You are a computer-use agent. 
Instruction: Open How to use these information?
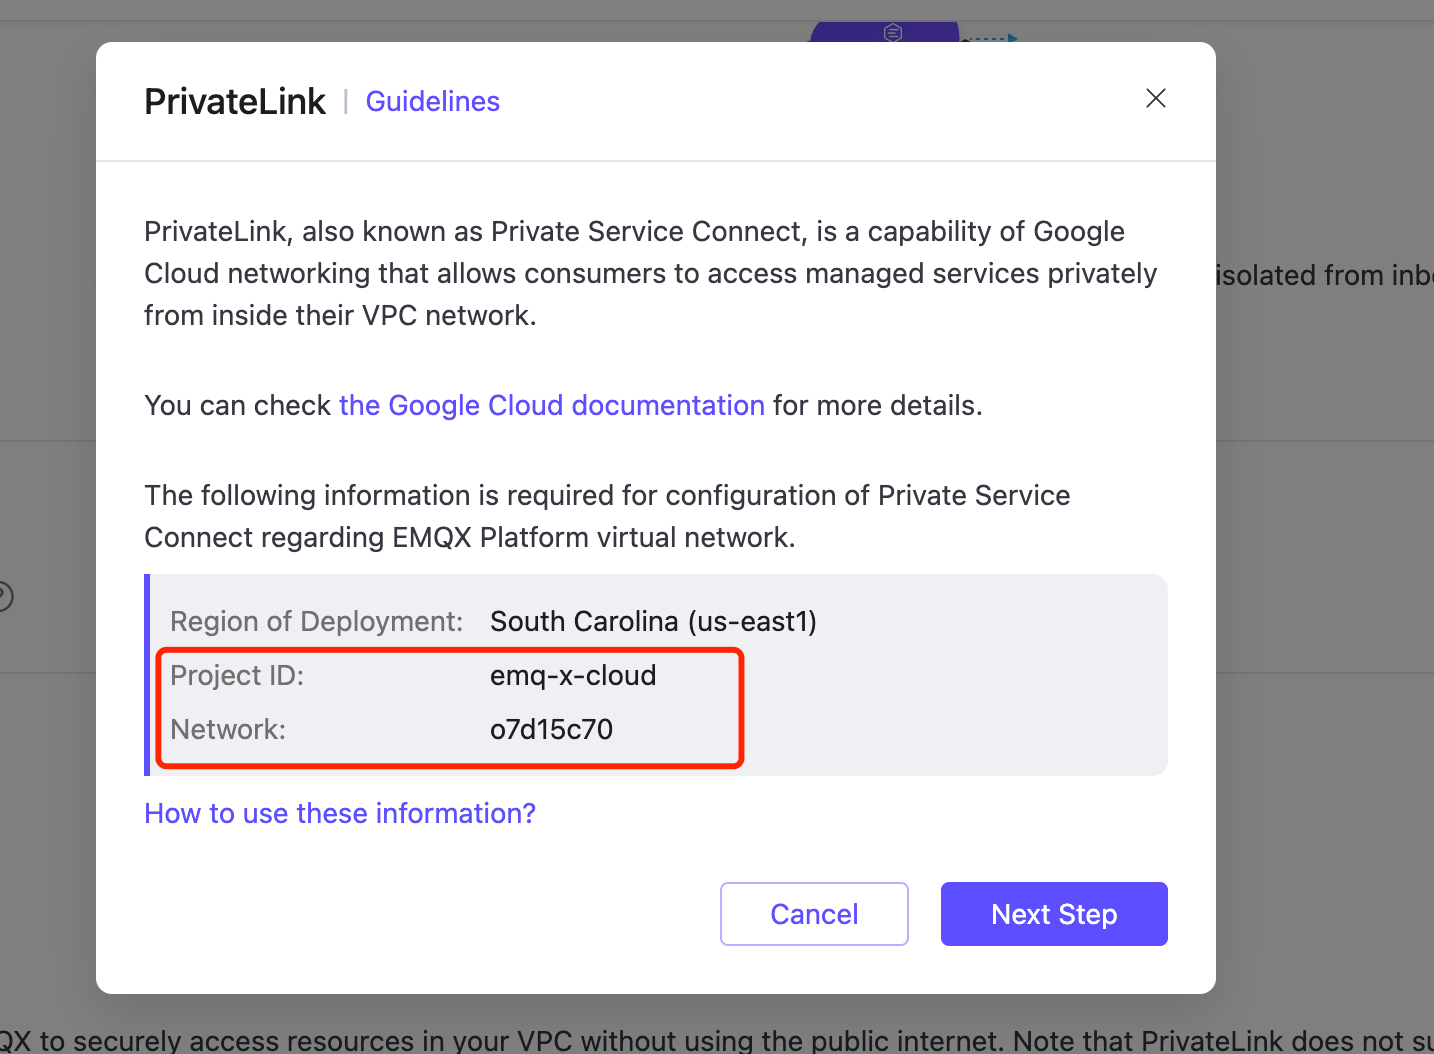(x=340, y=813)
